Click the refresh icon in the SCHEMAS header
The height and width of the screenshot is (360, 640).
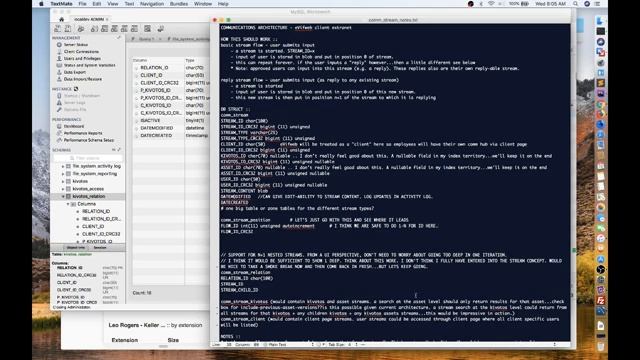[114, 150]
